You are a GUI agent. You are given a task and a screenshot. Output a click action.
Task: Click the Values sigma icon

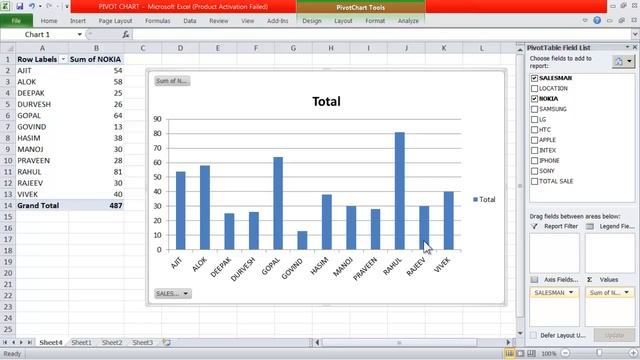pos(589,280)
